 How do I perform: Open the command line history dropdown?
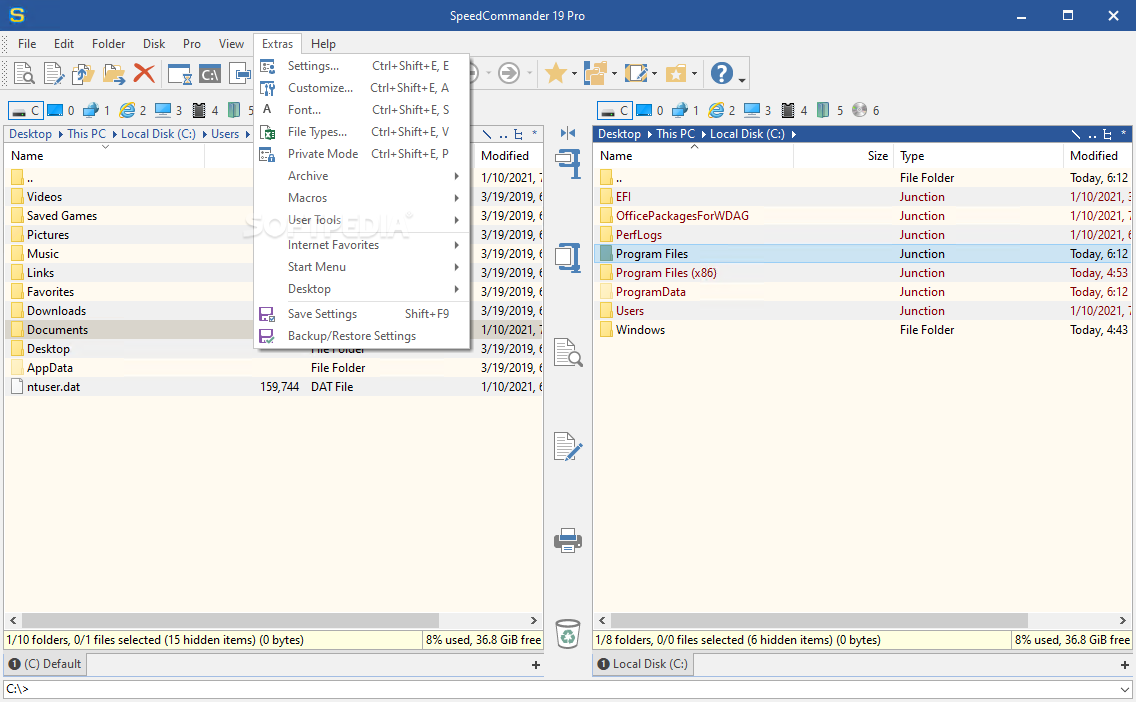(x=1124, y=689)
